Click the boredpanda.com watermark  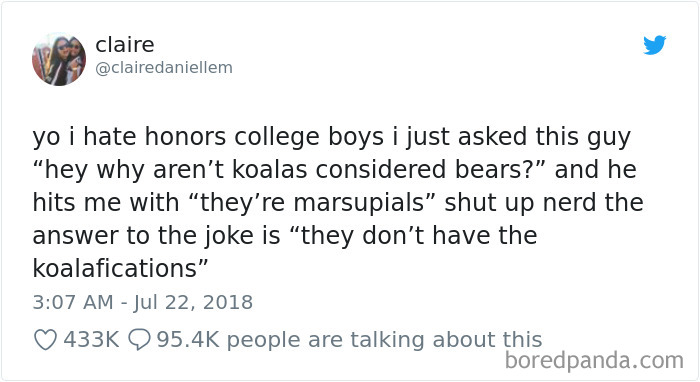click(594, 361)
